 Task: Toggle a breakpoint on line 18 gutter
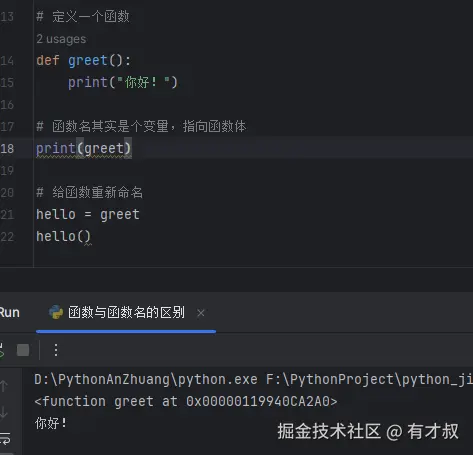click(x=7, y=148)
